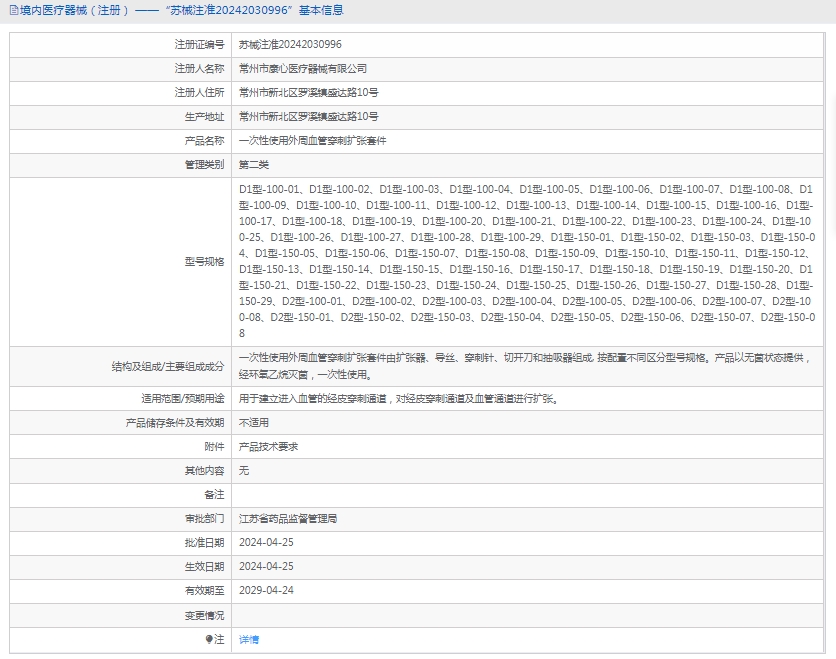The width and height of the screenshot is (836, 659).
Task: Select registration number value 苏械注准20242030996 in table
Action: pos(290,45)
